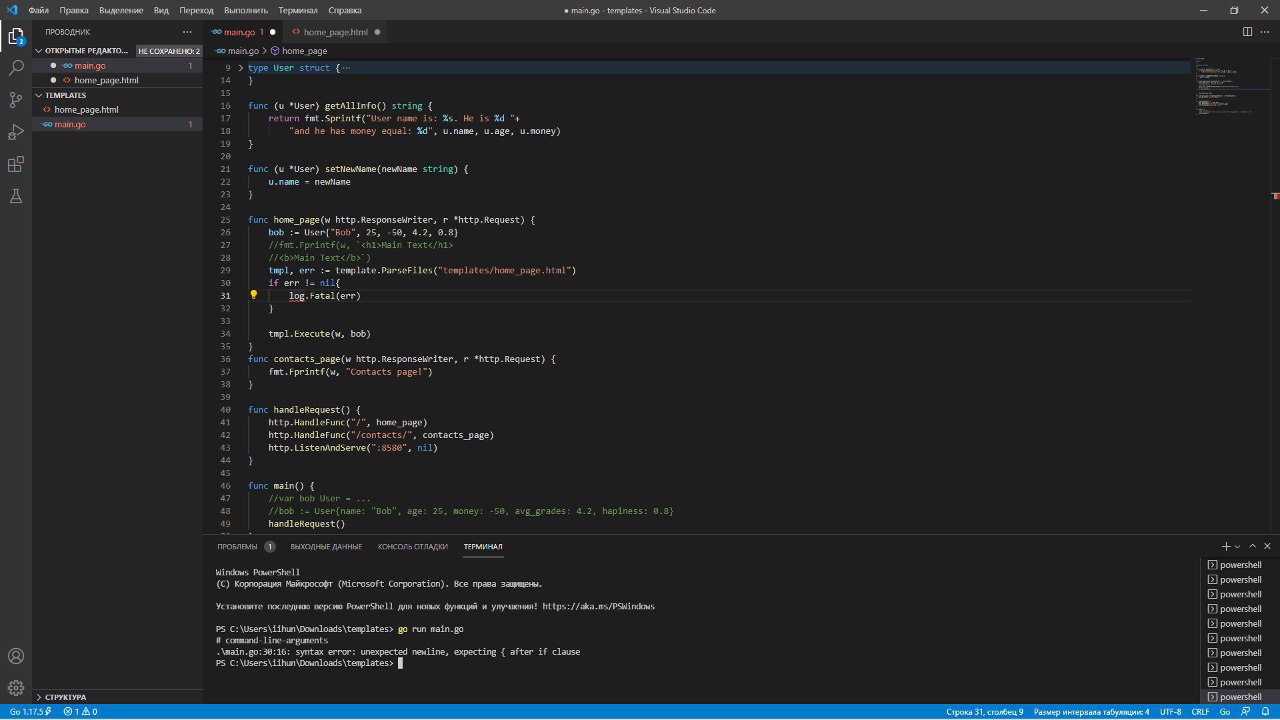Image resolution: width=1280 pixels, height=720 pixels.
Task: Unfold the User struct at line 9
Action: tap(240, 68)
